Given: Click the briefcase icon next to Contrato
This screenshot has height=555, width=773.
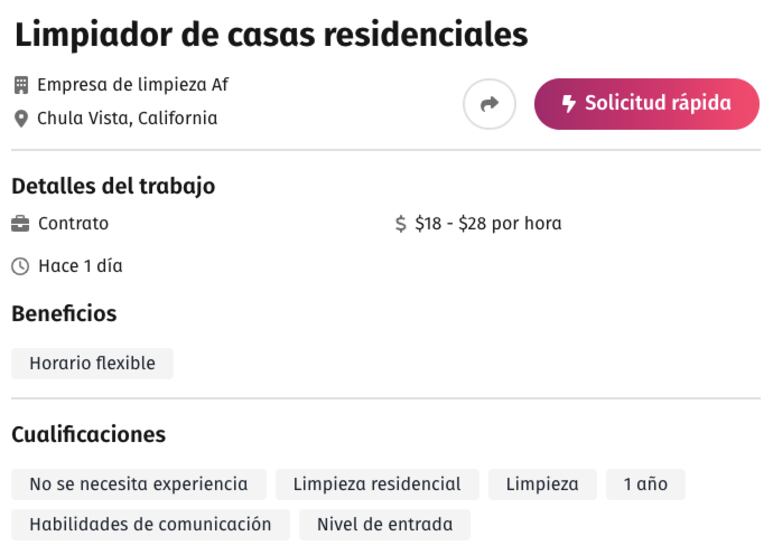Looking at the screenshot, I should click(x=20, y=224).
